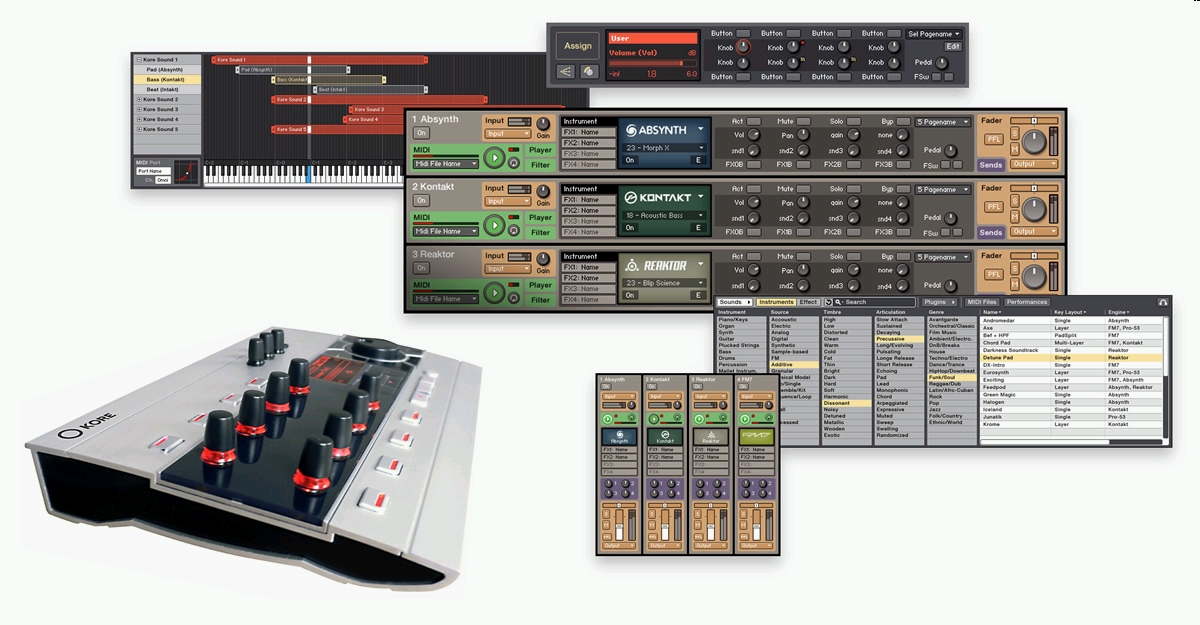Viewport: 1200px width, 625px height.
Task: Click the routing tree icon below Assign
Action: [565, 71]
